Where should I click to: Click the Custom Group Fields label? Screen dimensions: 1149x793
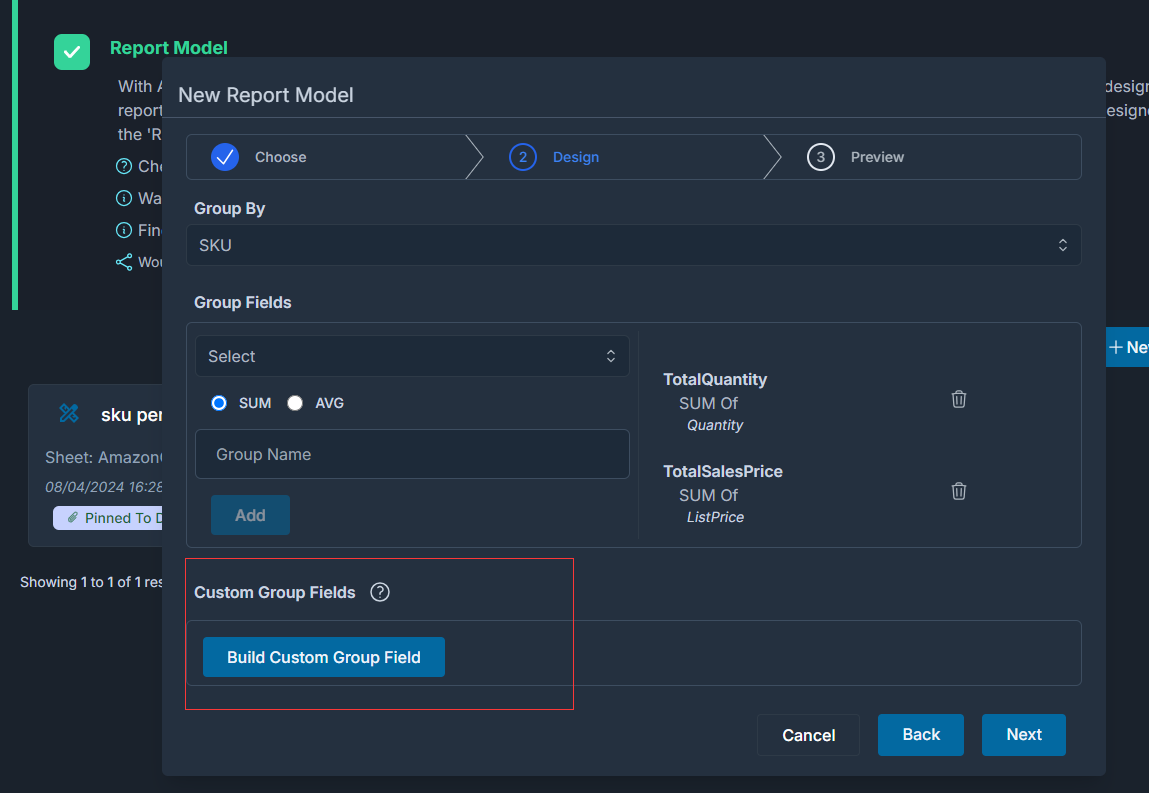tap(275, 592)
